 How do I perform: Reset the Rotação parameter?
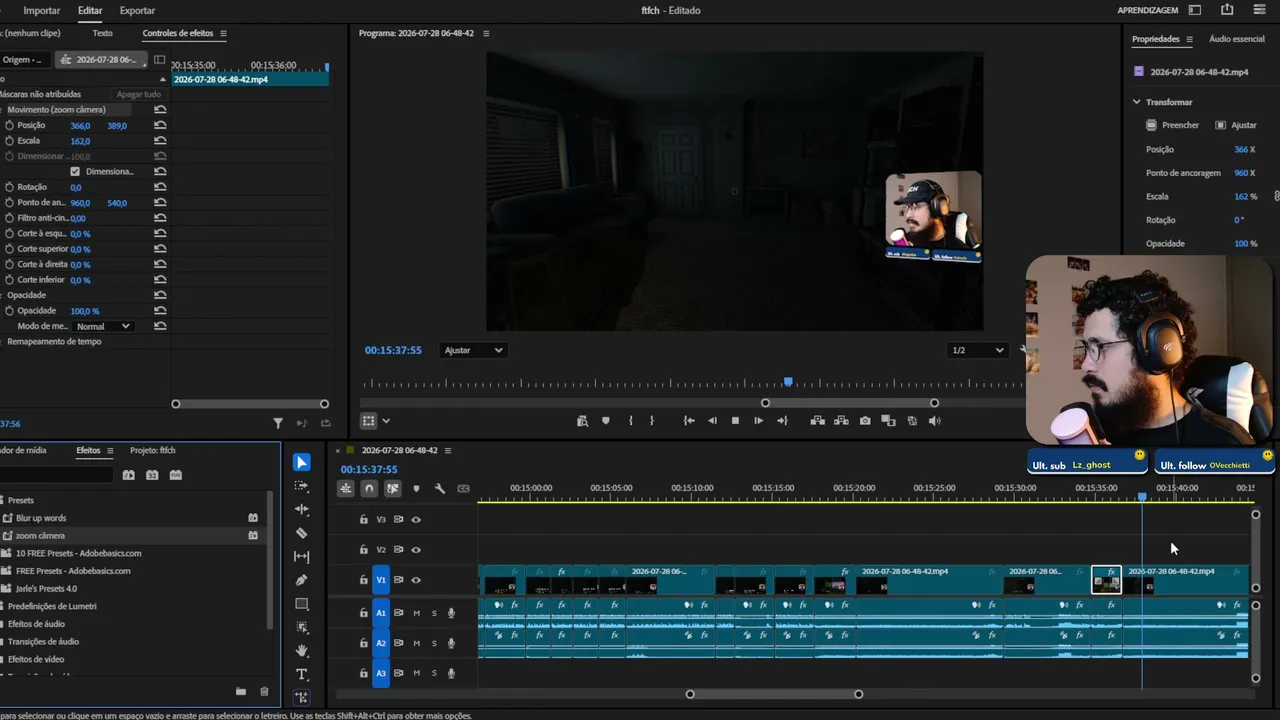click(x=160, y=187)
